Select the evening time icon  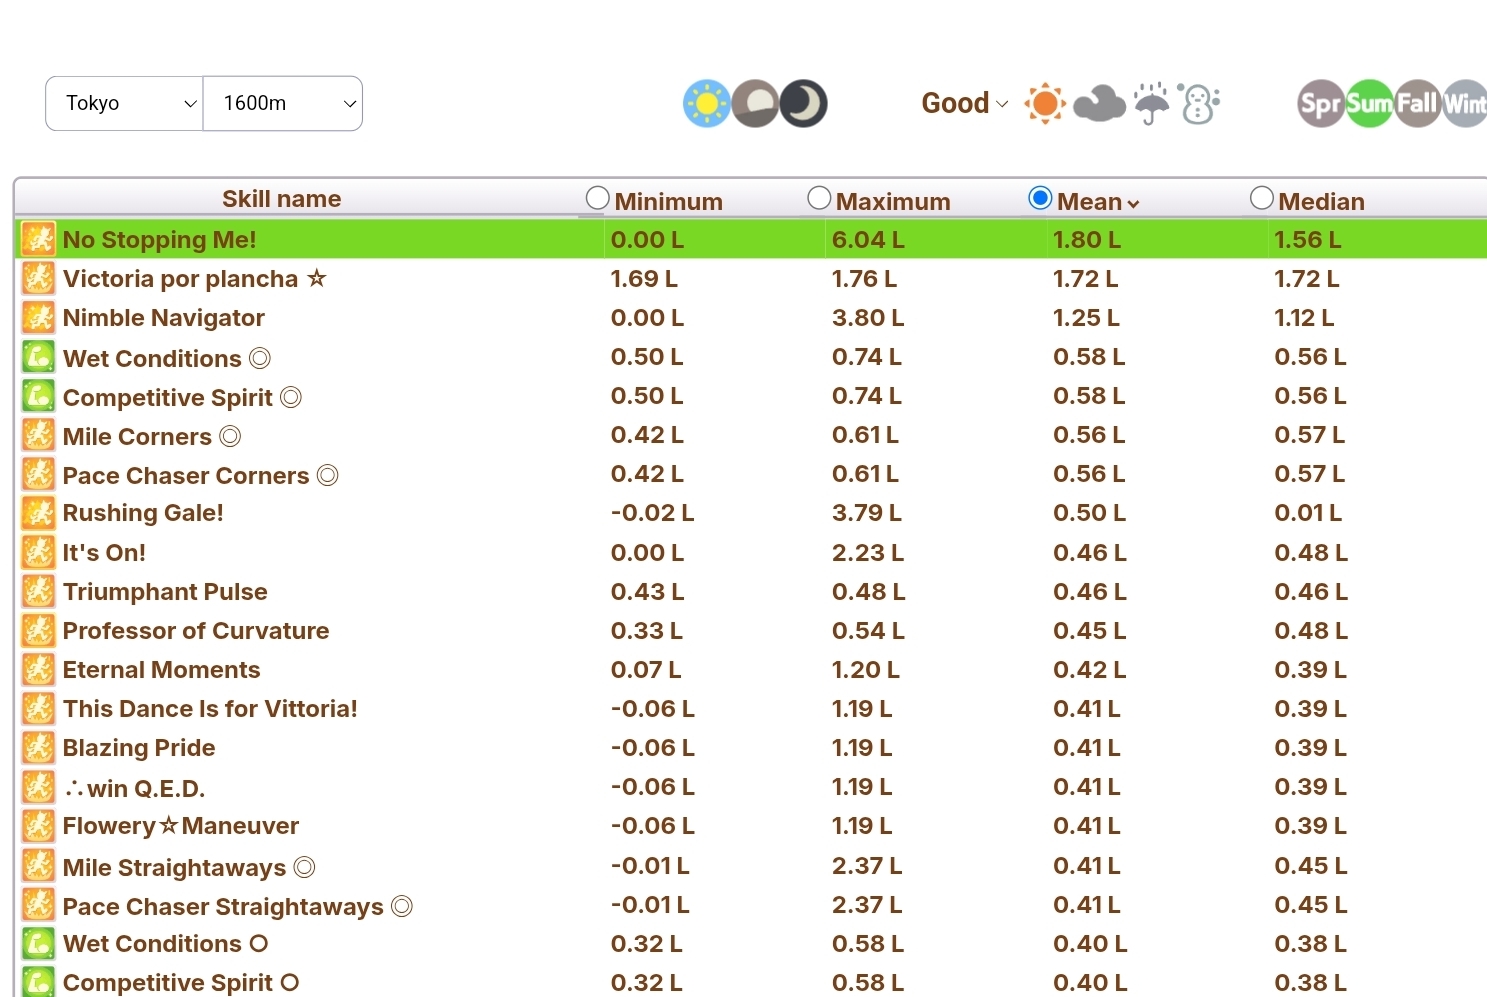tap(755, 103)
